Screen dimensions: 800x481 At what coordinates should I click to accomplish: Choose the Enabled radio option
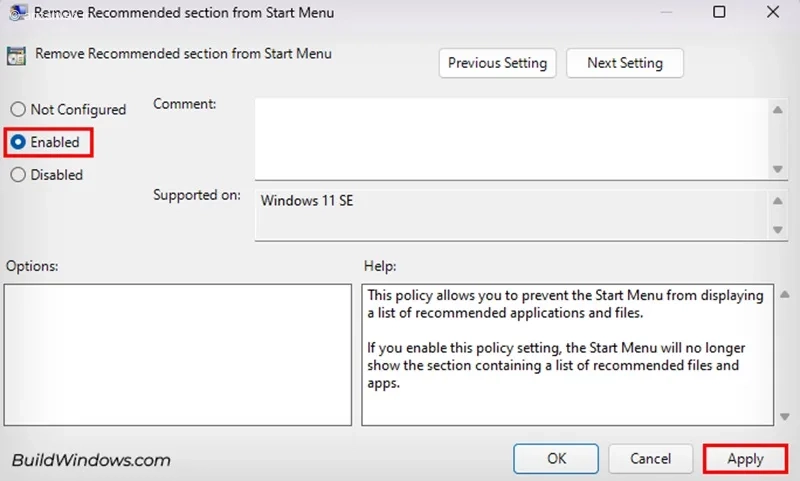pyautogui.click(x=18, y=142)
